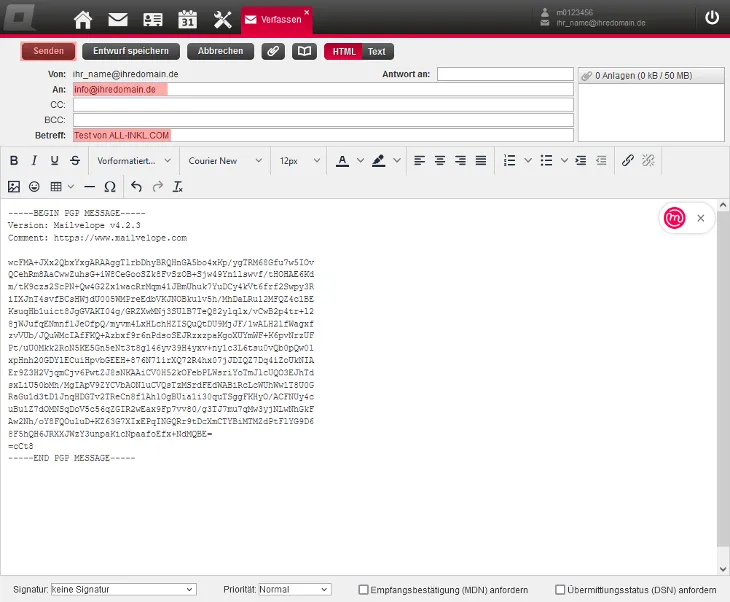Enable Übermittlungsstatus (DSN) anfordern checkbox
The width and height of the screenshot is (730, 602).
pyautogui.click(x=560, y=590)
